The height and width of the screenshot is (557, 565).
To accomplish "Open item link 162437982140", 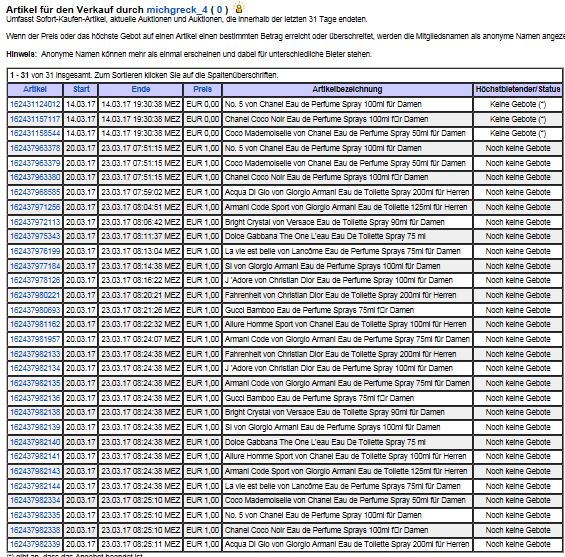I will 35,442.
